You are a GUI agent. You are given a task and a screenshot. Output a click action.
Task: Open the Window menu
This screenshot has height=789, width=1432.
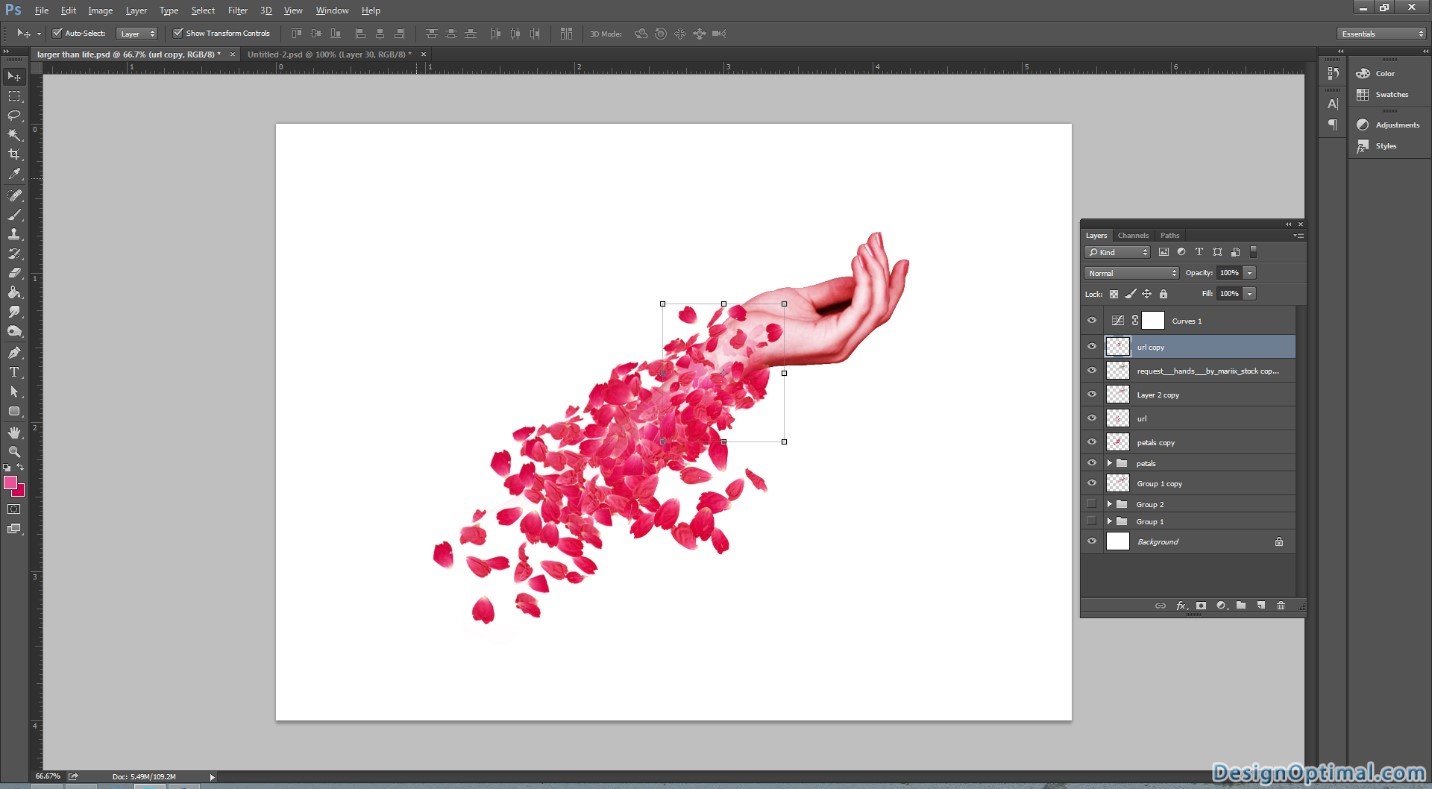pos(332,10)
